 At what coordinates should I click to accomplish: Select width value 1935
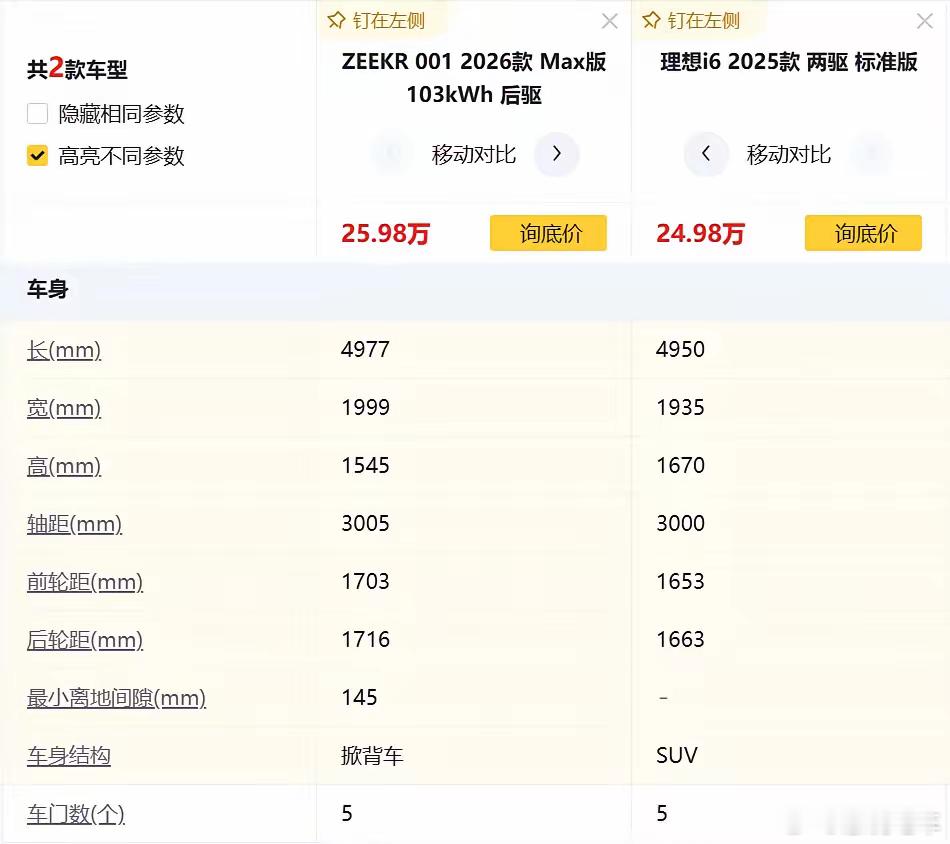point(680,408)
